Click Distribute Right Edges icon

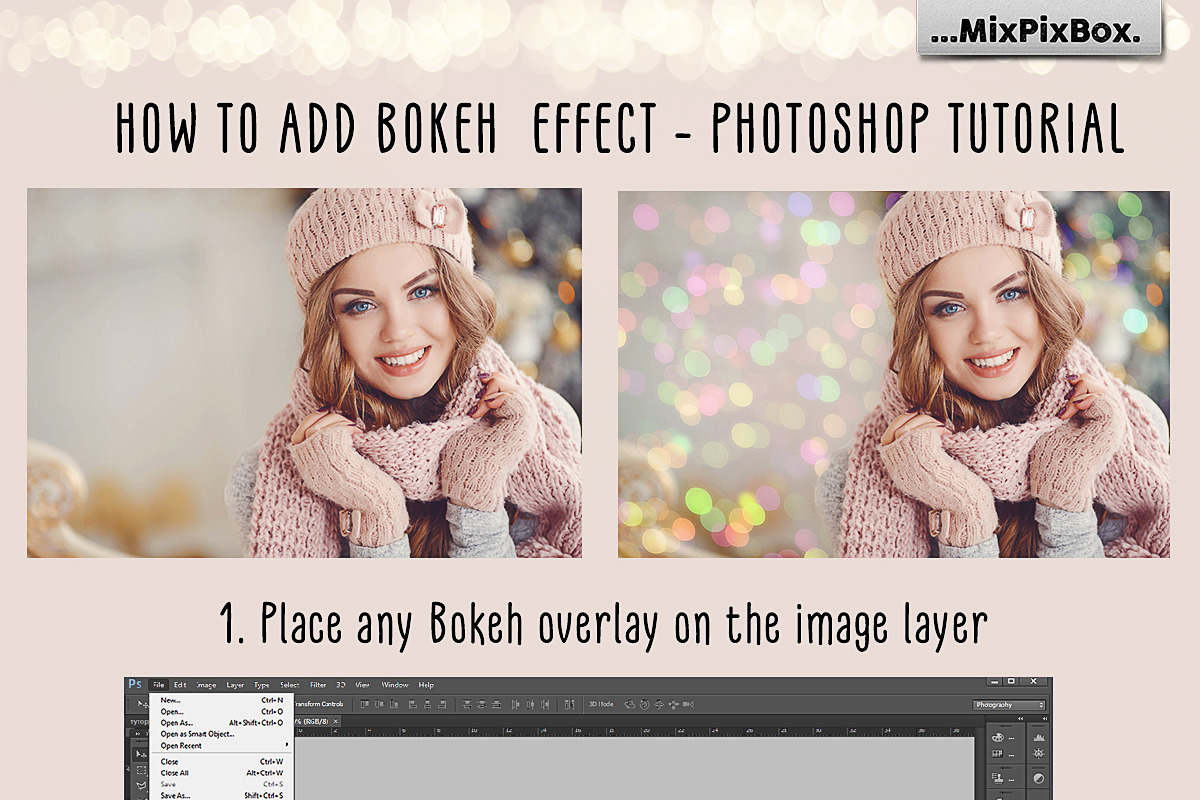545,704
